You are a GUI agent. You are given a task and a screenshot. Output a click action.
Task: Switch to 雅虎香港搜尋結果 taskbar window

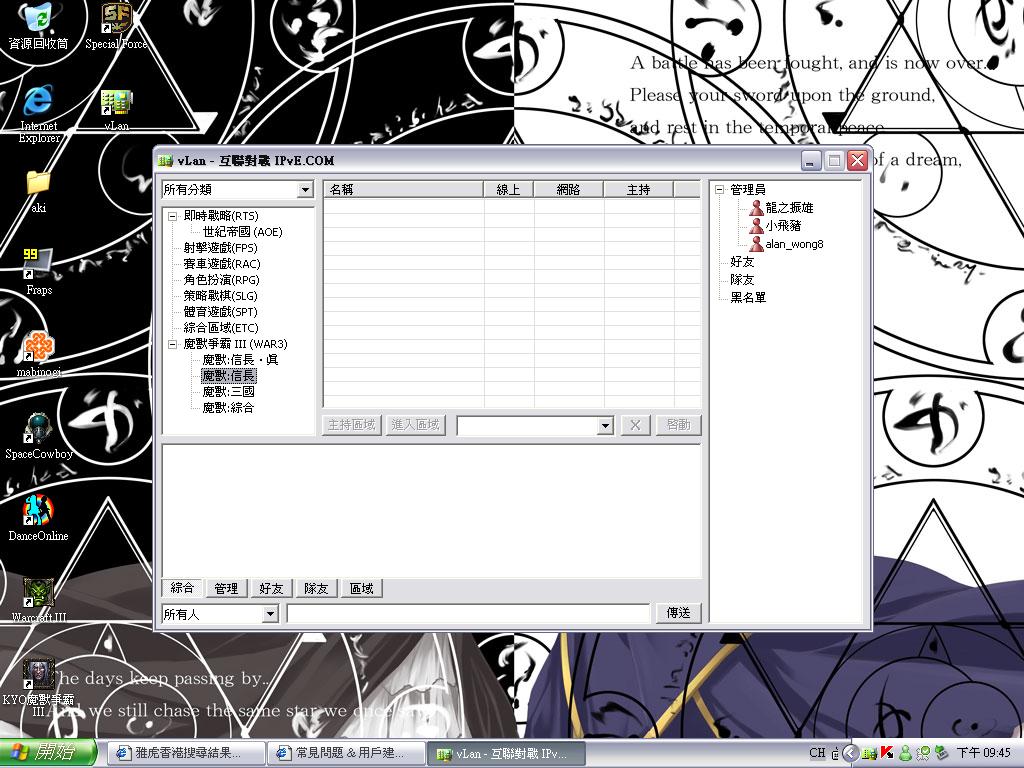(185, 754)
